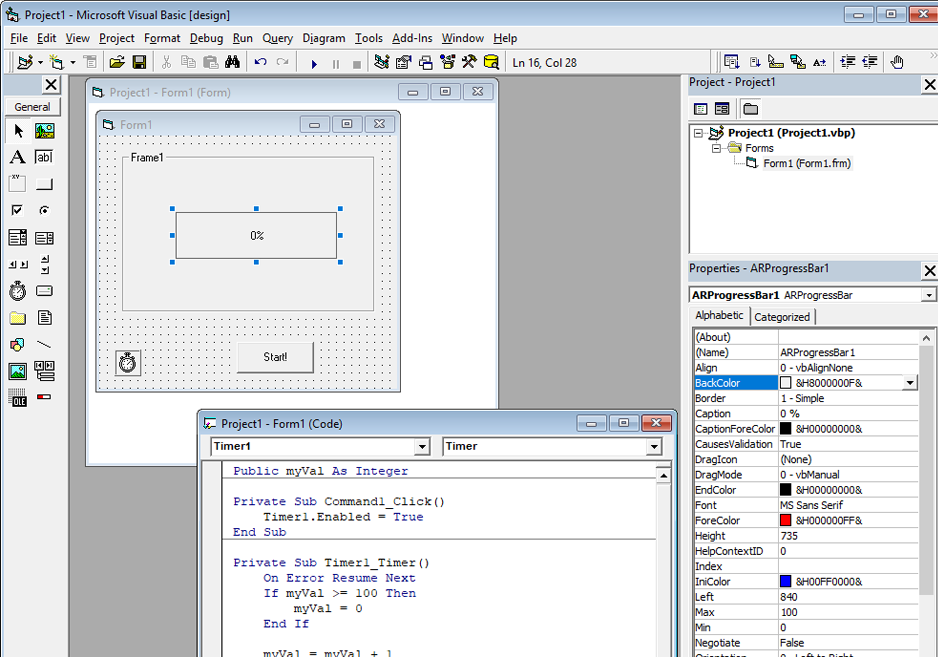938x657 pixels.
Task: Select the OLE tool in toolbox
Action: click(18, 397)
